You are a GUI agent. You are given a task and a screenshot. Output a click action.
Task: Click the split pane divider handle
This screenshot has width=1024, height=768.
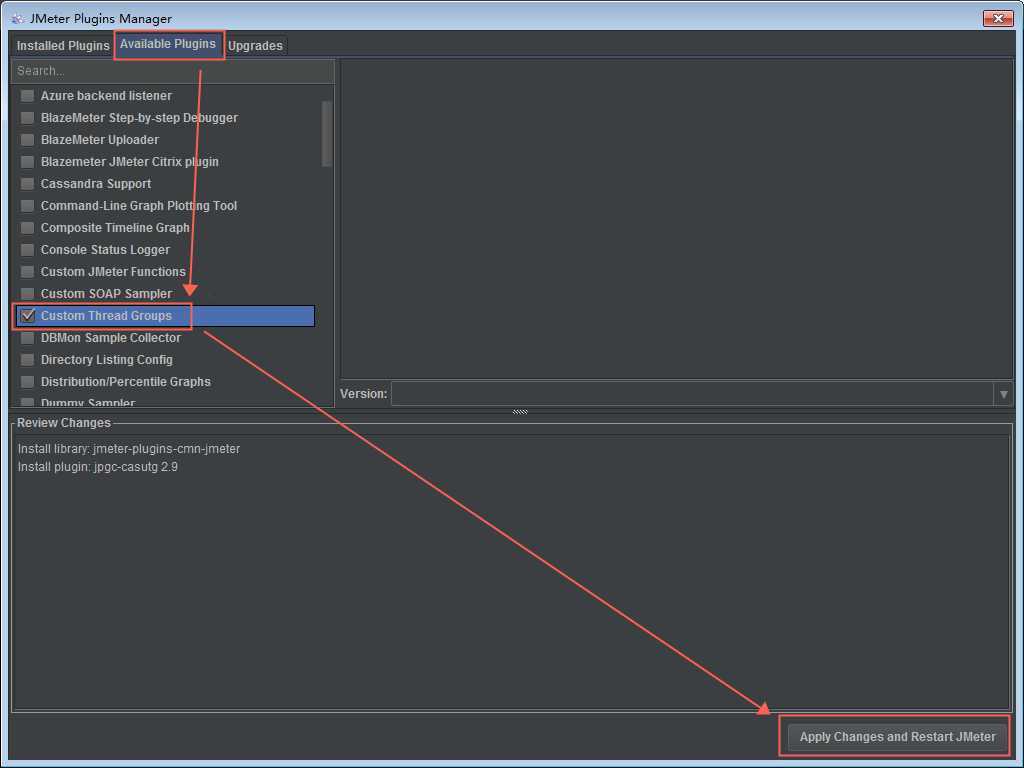(520, 412)
